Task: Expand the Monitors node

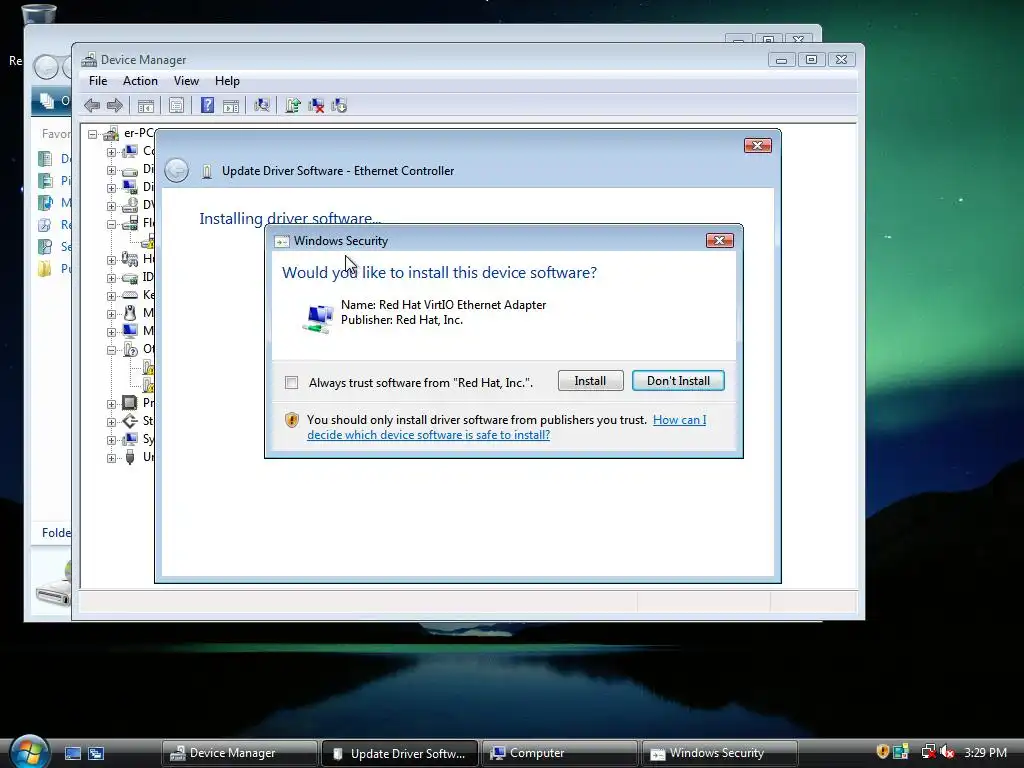Action: (x=111, y=331)
